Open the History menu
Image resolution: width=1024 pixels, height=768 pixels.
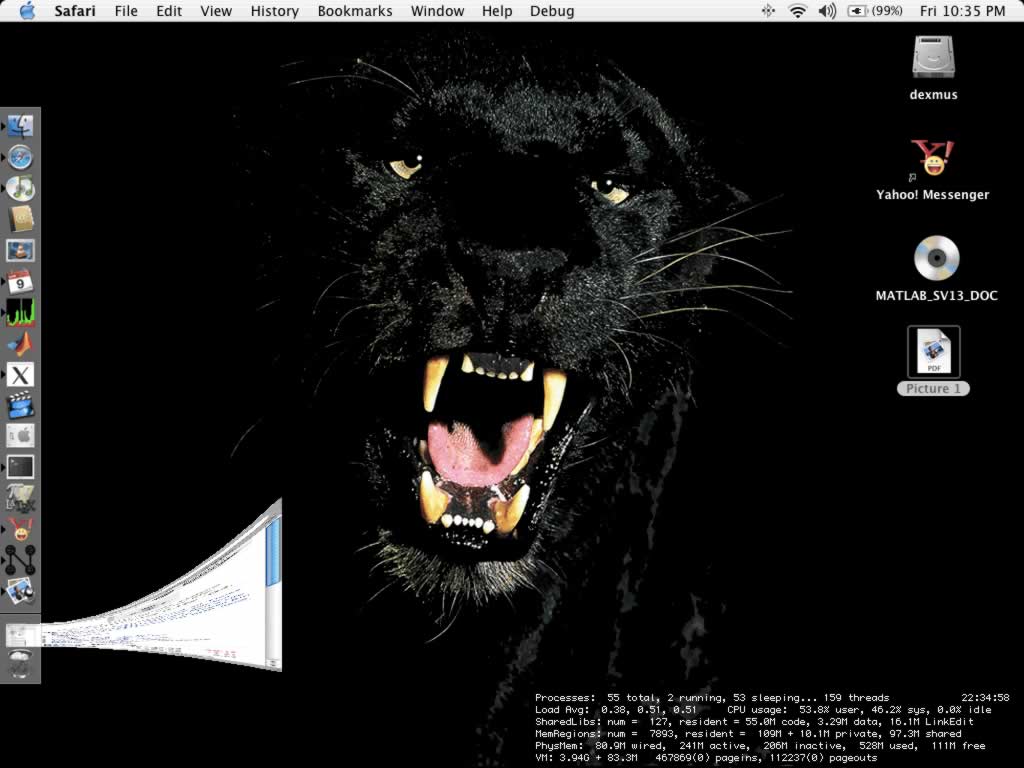[275, 10]
